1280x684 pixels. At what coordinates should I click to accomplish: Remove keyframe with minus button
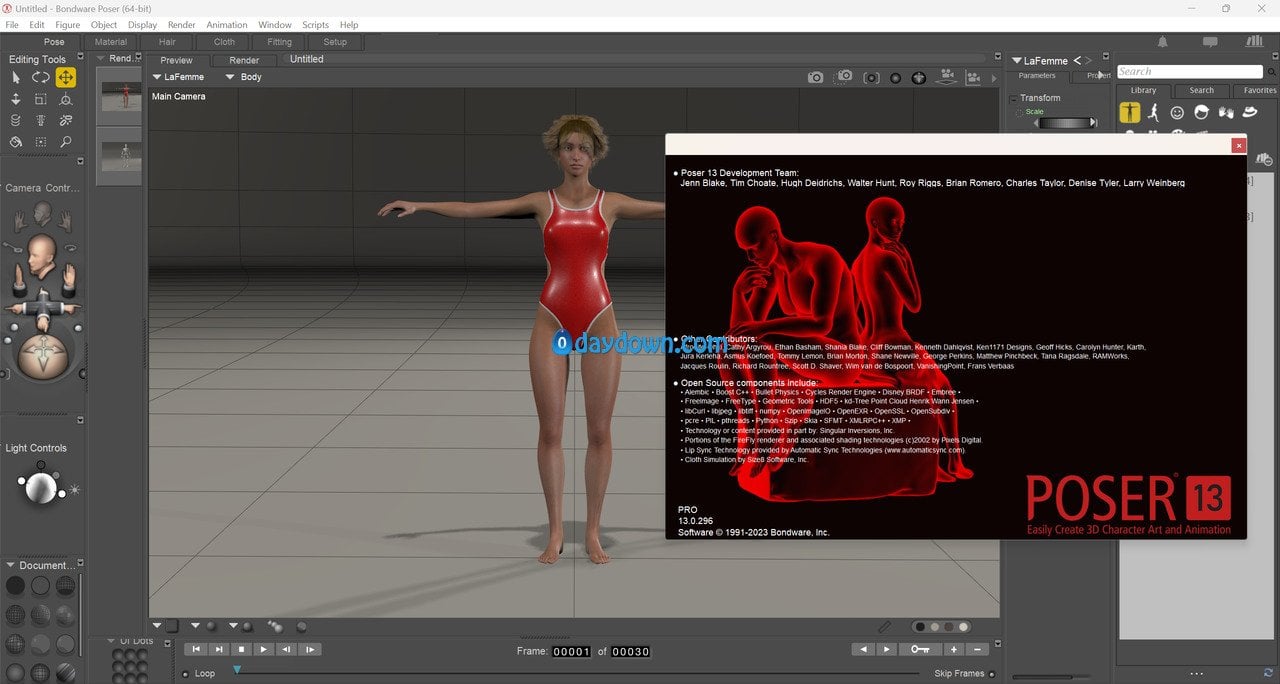point(977,649)
